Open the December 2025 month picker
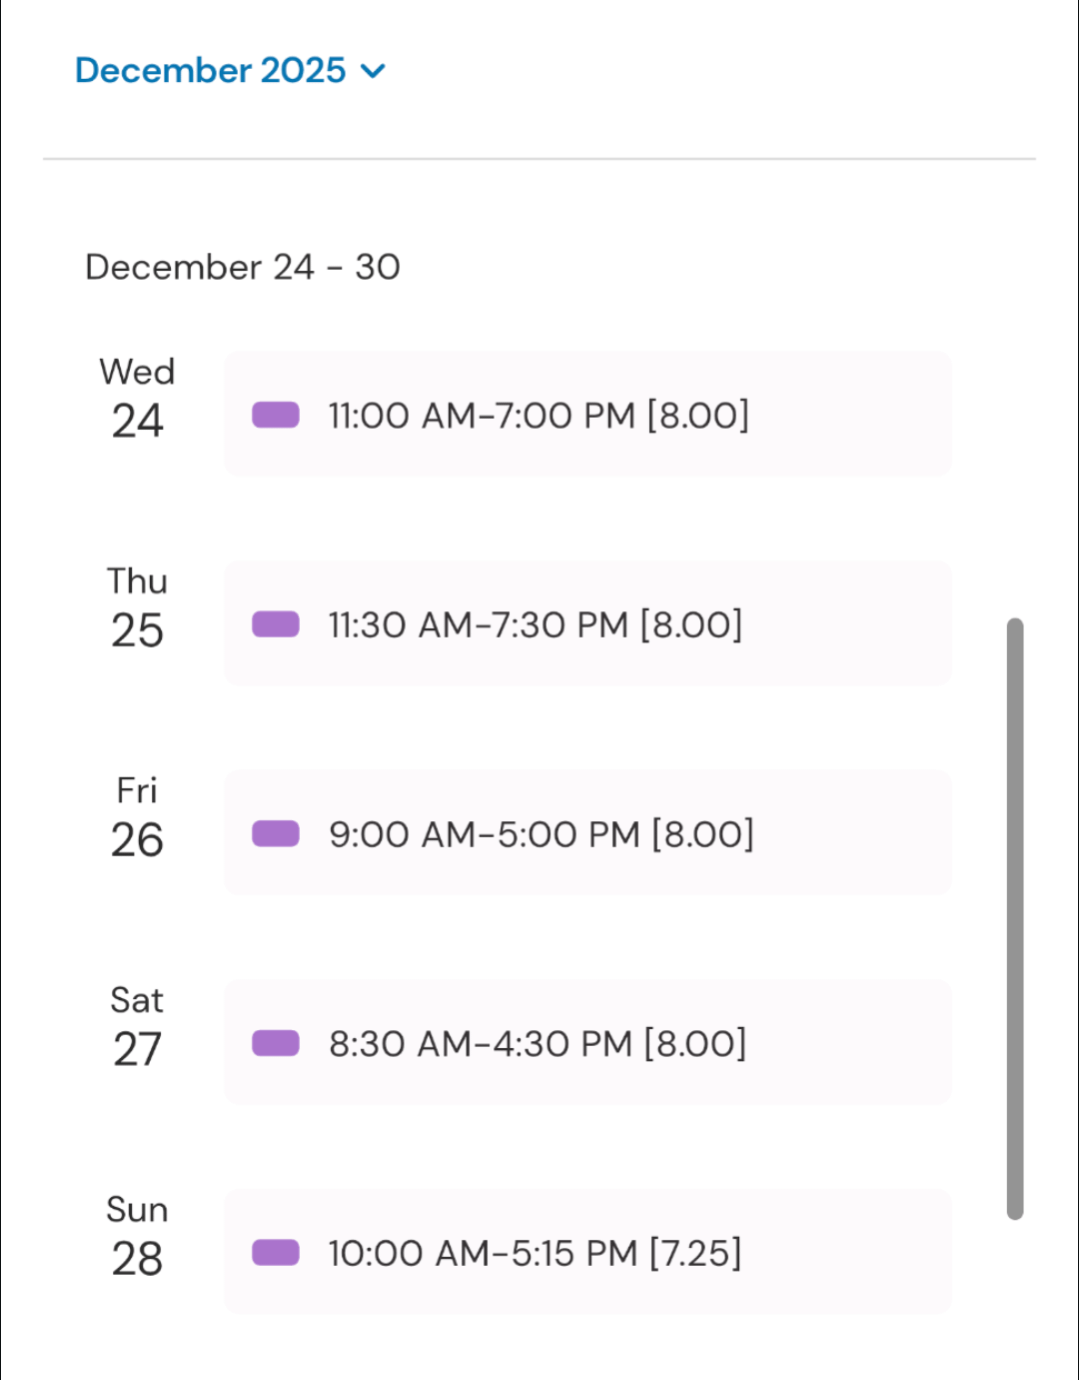 coord(210,70)
